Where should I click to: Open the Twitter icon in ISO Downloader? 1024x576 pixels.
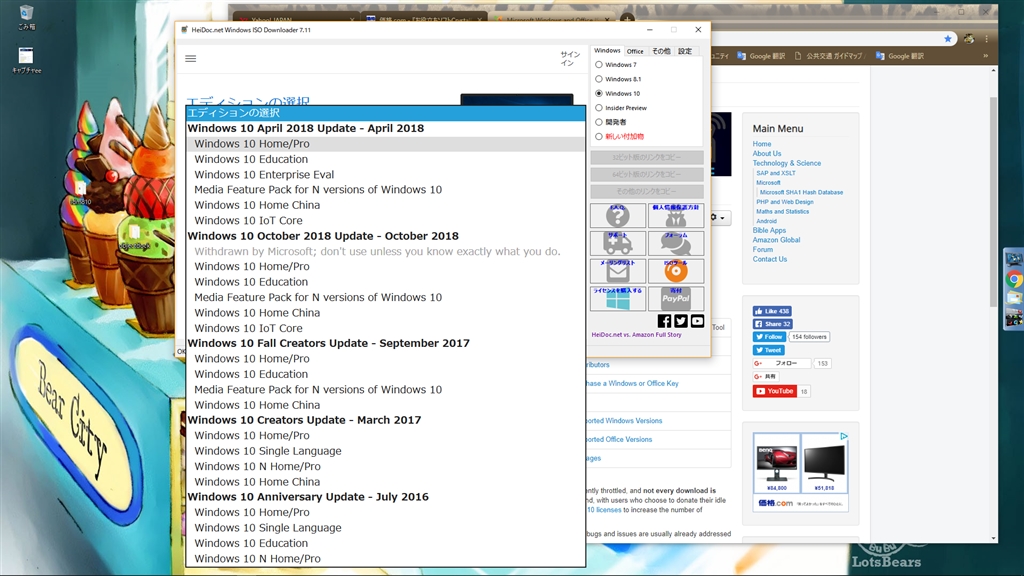[680, 321]
